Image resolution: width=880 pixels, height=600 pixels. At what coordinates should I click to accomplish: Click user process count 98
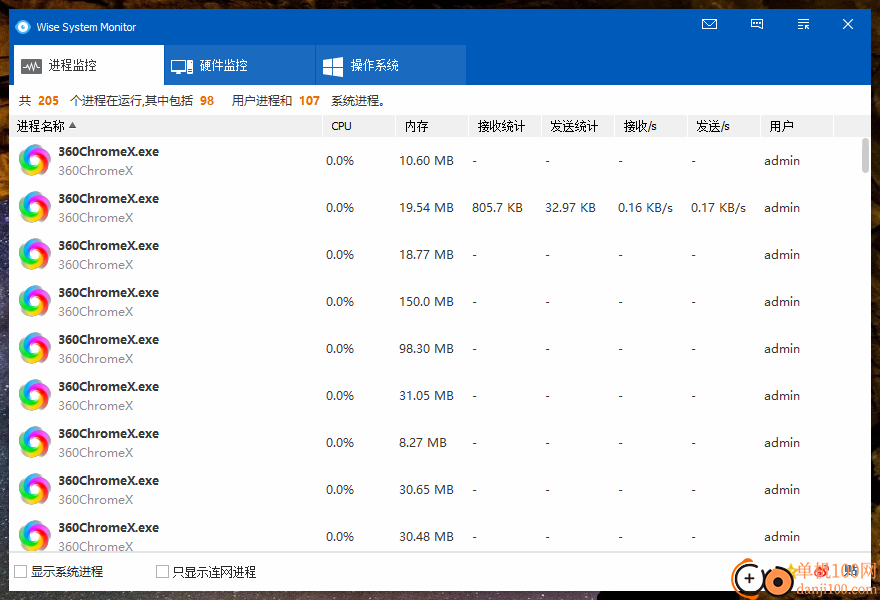click(x=207, y=100)
